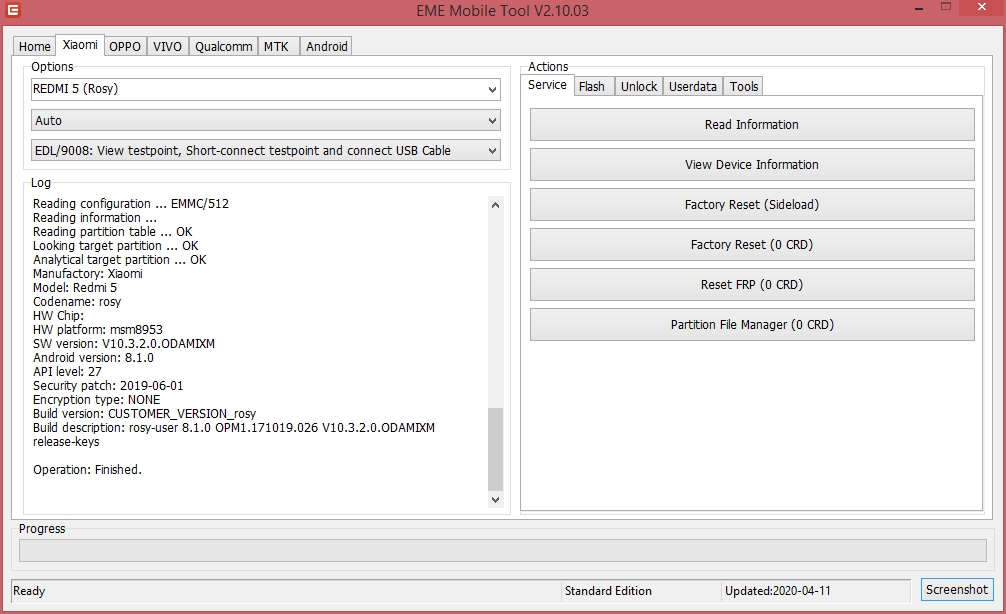This screenshot has width=1006, height=614.
Task: Switch to the VIVO tab
Action: pos(167,46)
